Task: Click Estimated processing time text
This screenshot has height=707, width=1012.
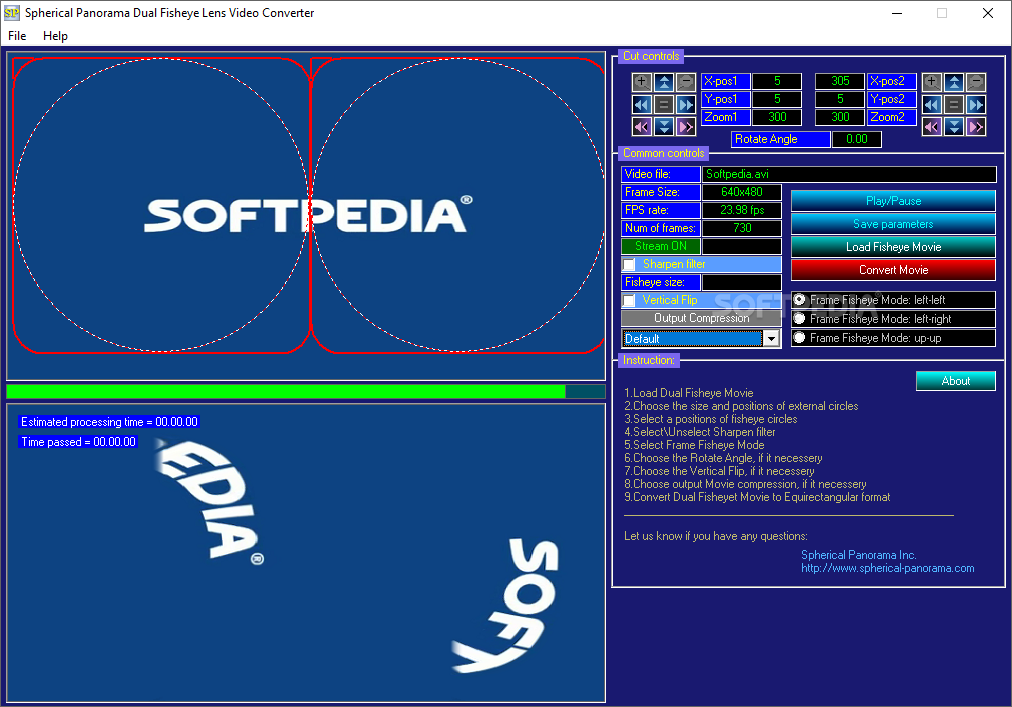Action: 109,422
